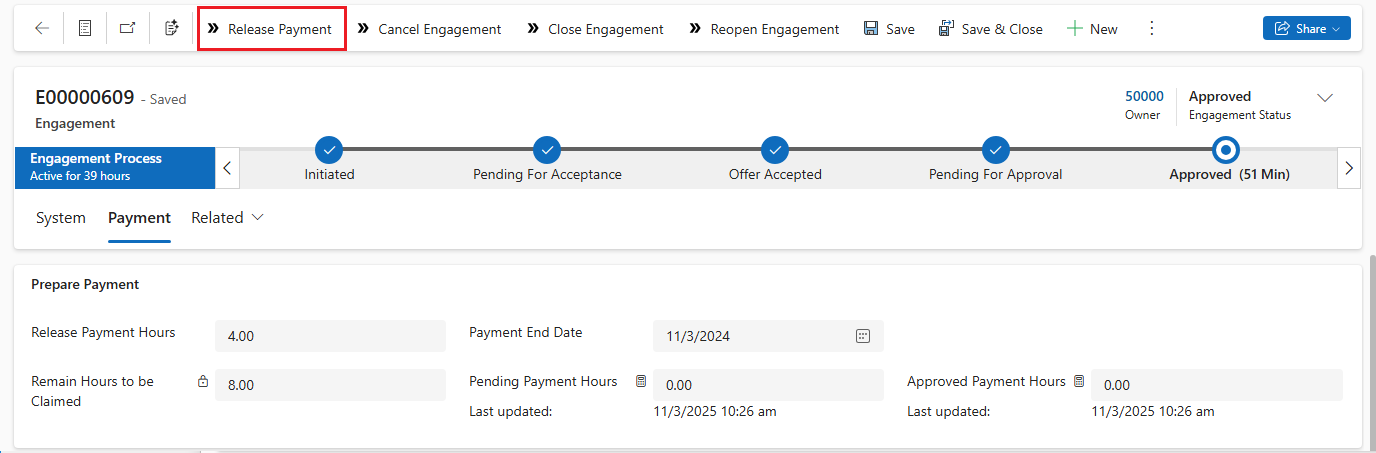Select the Approved stage circle

click(1225, 150)
